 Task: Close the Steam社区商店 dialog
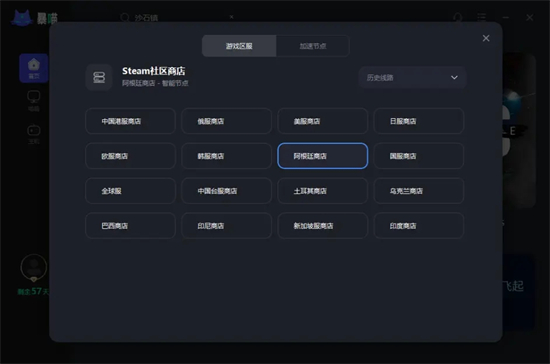click(486, 38)
